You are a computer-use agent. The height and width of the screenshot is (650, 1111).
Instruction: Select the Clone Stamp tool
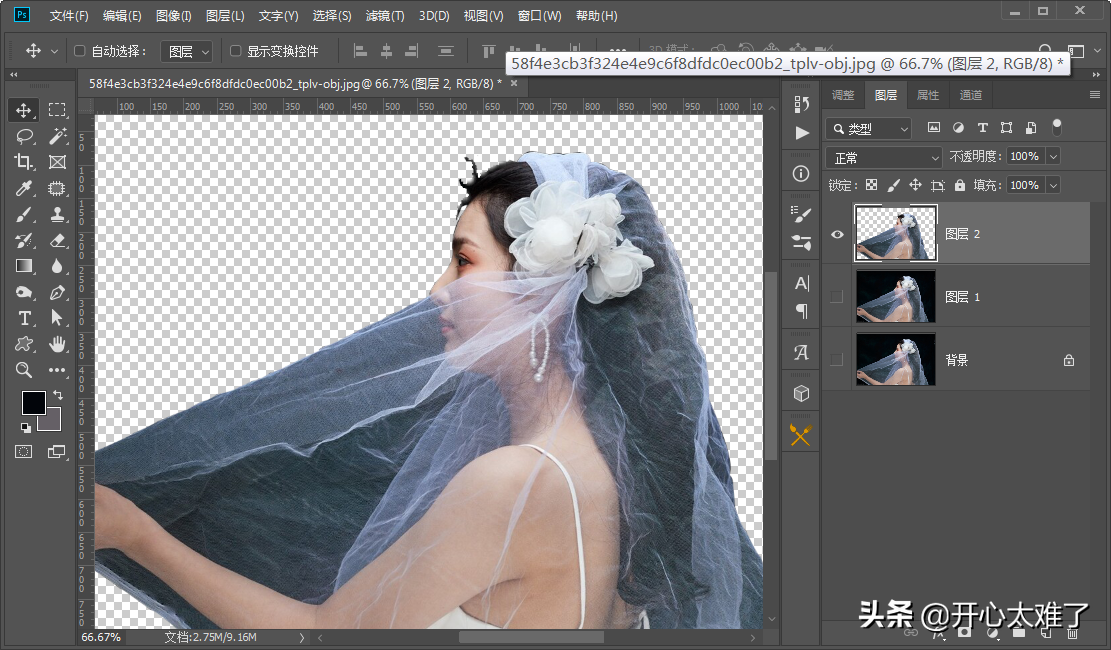coord(57,214)
